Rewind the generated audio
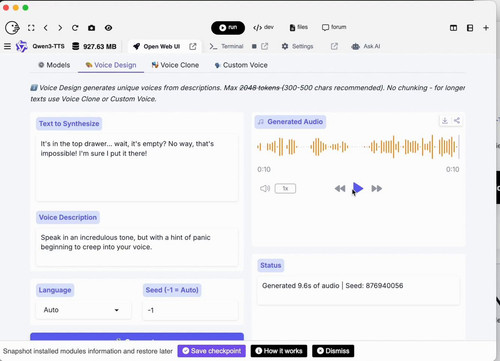 pos(340,189)
